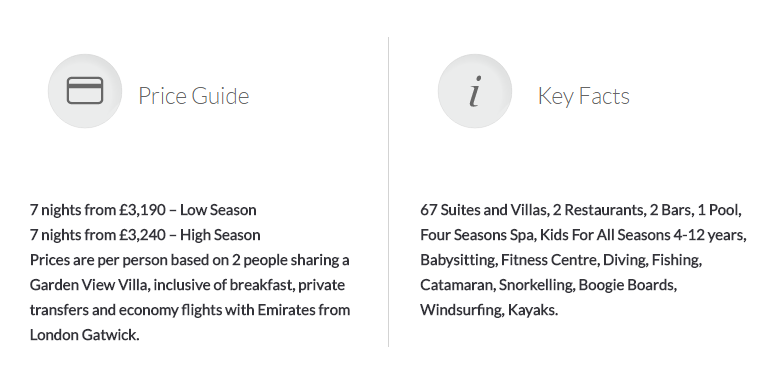Viewport: 758px width, 377px height.
Task: Click the 'London Gatwick' text
Action: (85, 335)
